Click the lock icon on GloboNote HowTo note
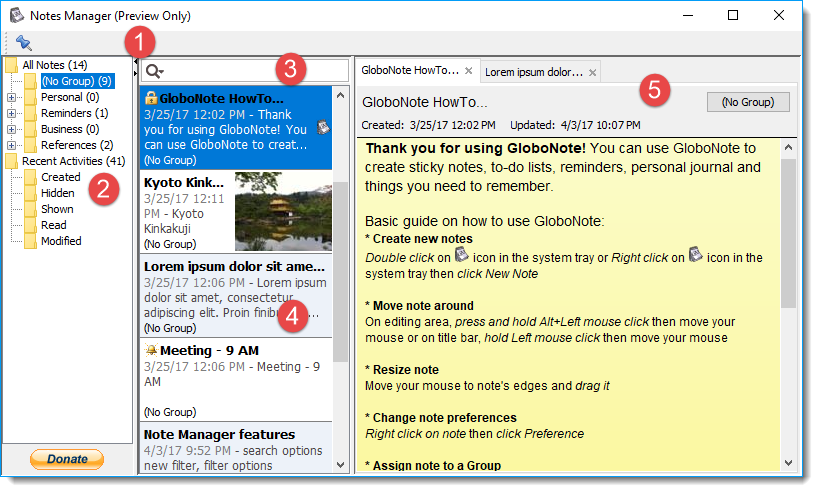The image size is (818, 492). pyautogui.click(x=151, y=98)
